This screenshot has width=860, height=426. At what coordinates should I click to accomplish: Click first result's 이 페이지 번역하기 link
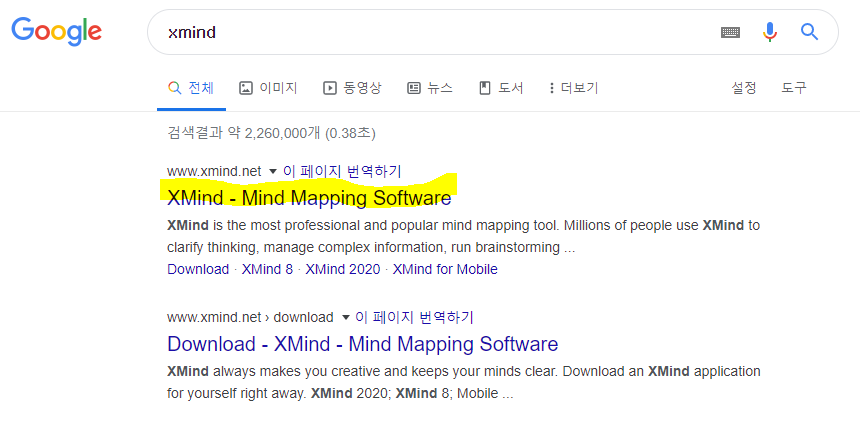tap(342, 172)
